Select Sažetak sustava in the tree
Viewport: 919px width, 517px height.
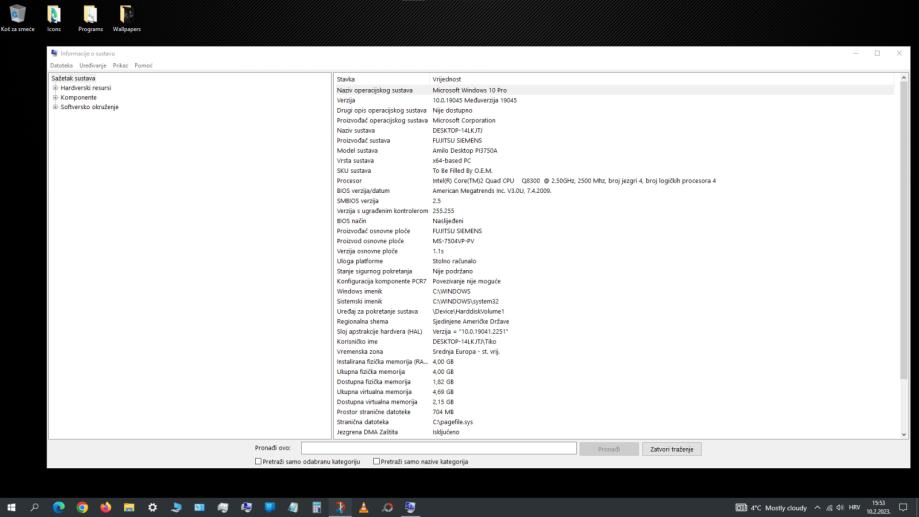click(x=73, y=78)
